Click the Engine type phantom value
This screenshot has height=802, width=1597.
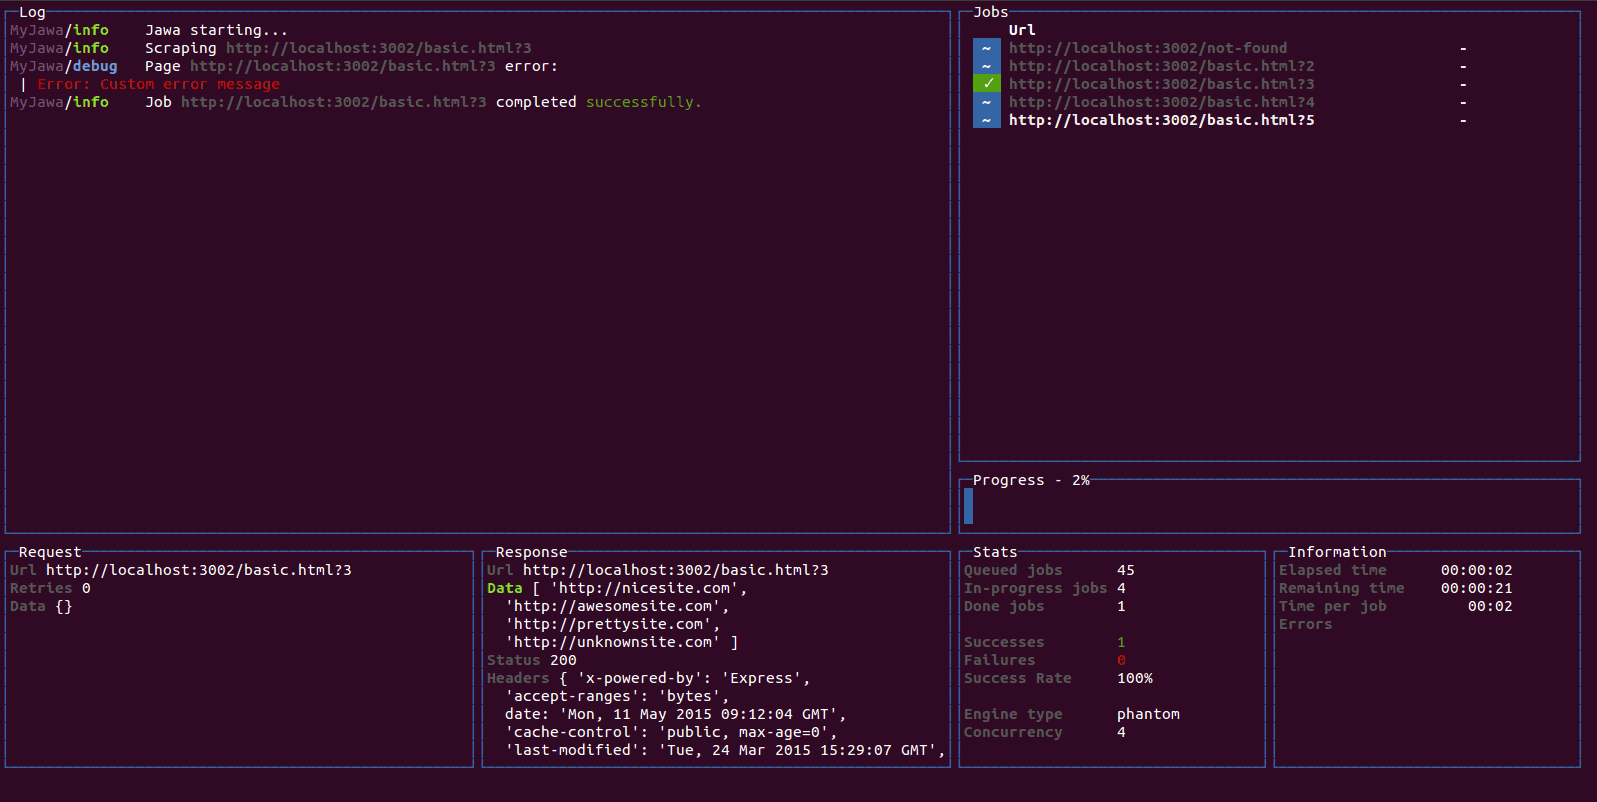coord(1148,714)
